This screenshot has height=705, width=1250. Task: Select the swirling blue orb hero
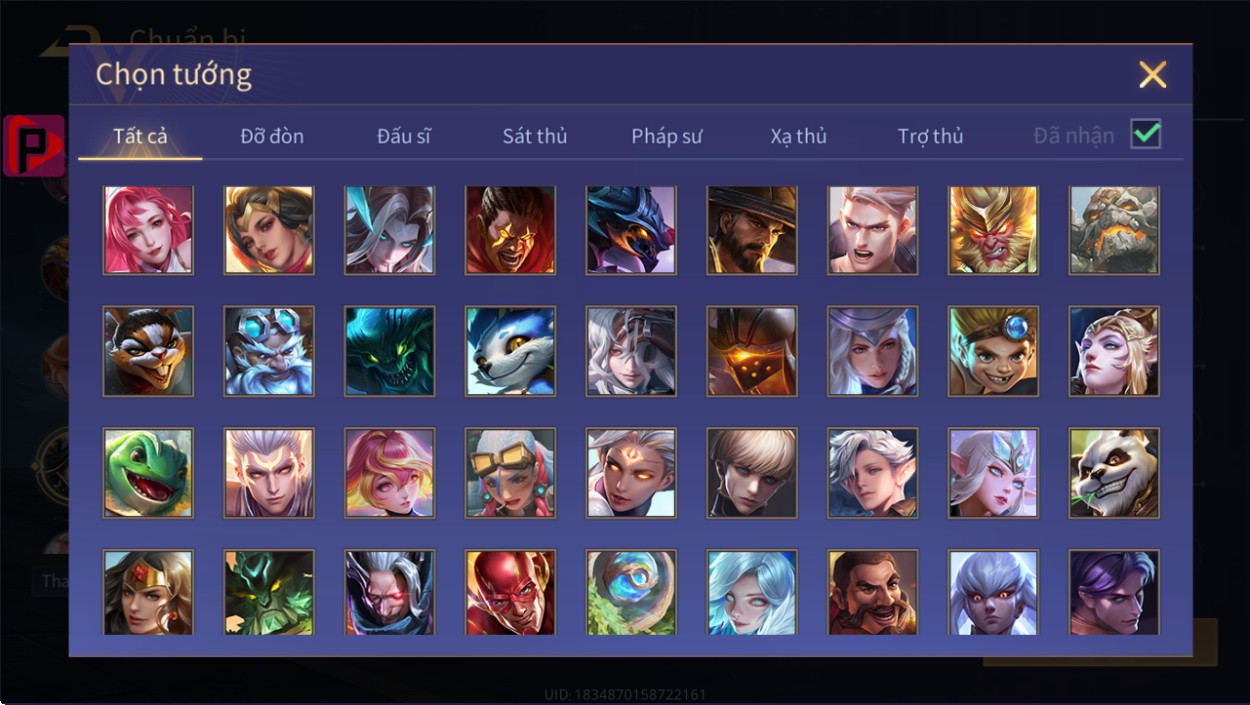tap(631, 592)
